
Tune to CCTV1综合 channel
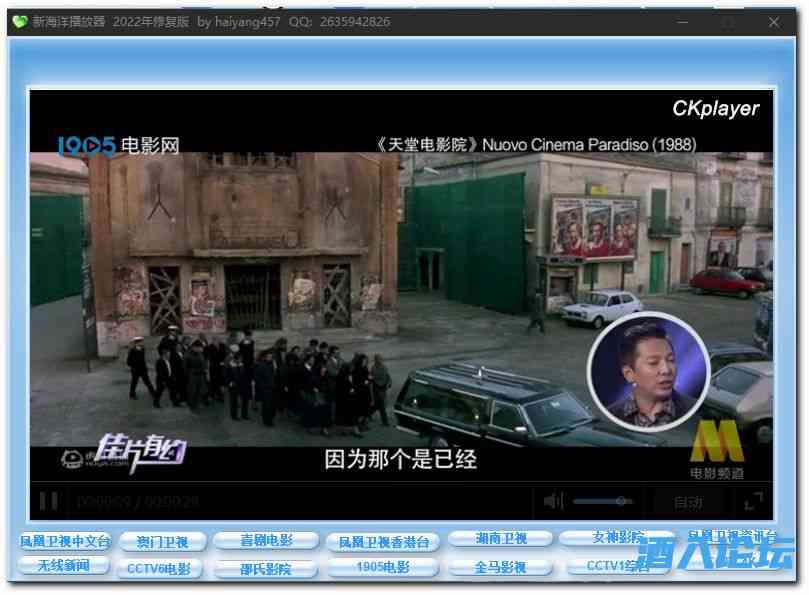617,566
